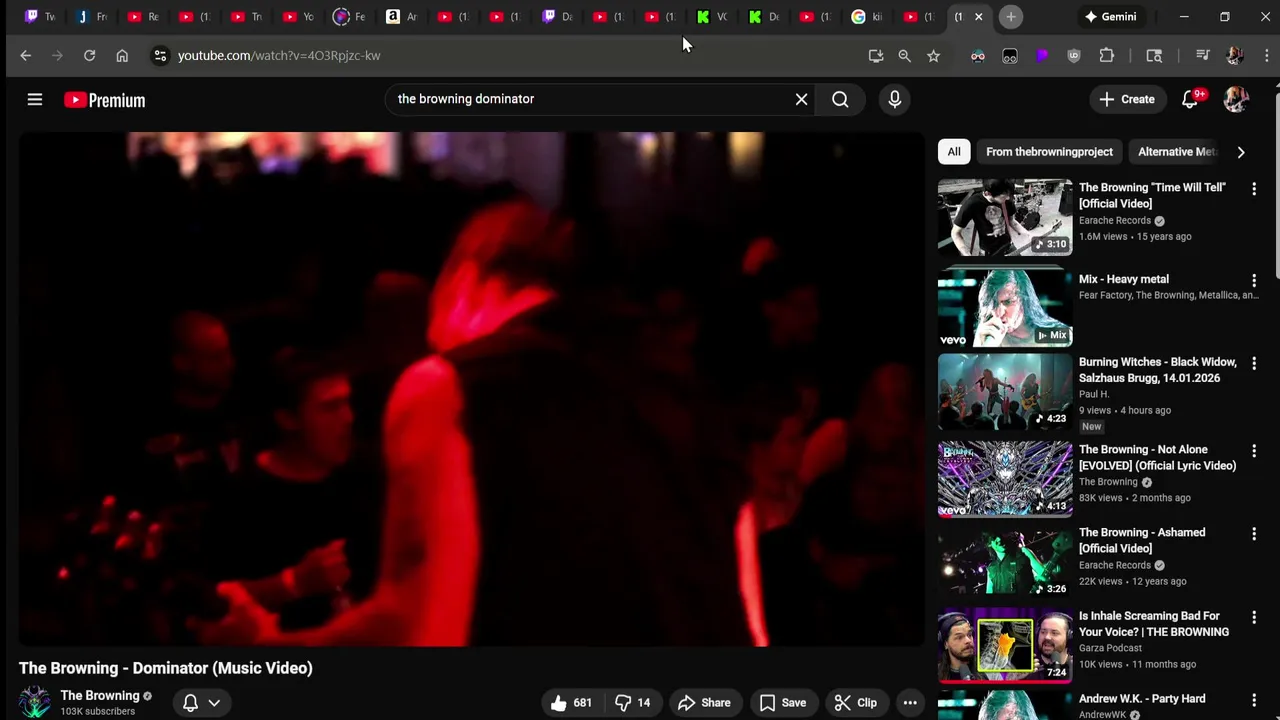Viewport: 1280px width, 720px height.
Task: Open the Create button
Action: (x=1127, y=99)
